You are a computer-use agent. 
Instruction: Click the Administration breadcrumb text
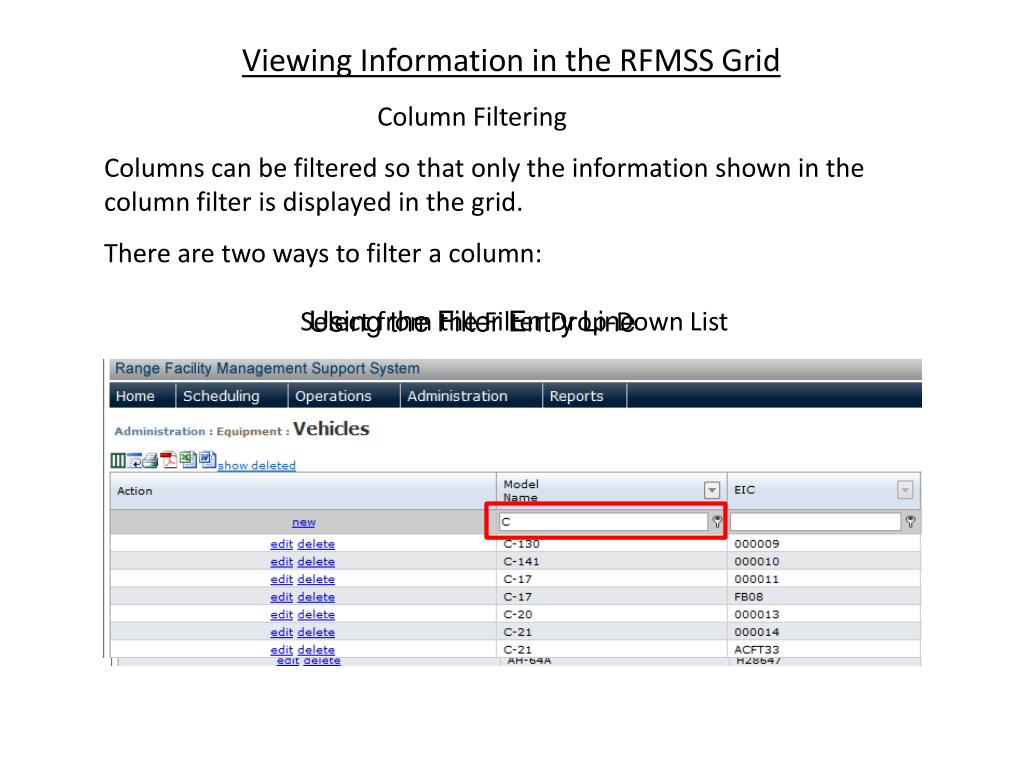160,431
